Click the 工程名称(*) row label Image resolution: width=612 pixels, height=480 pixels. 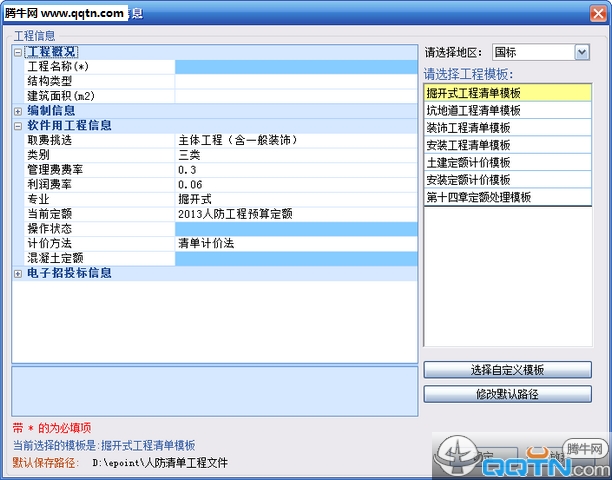point(58,67)
